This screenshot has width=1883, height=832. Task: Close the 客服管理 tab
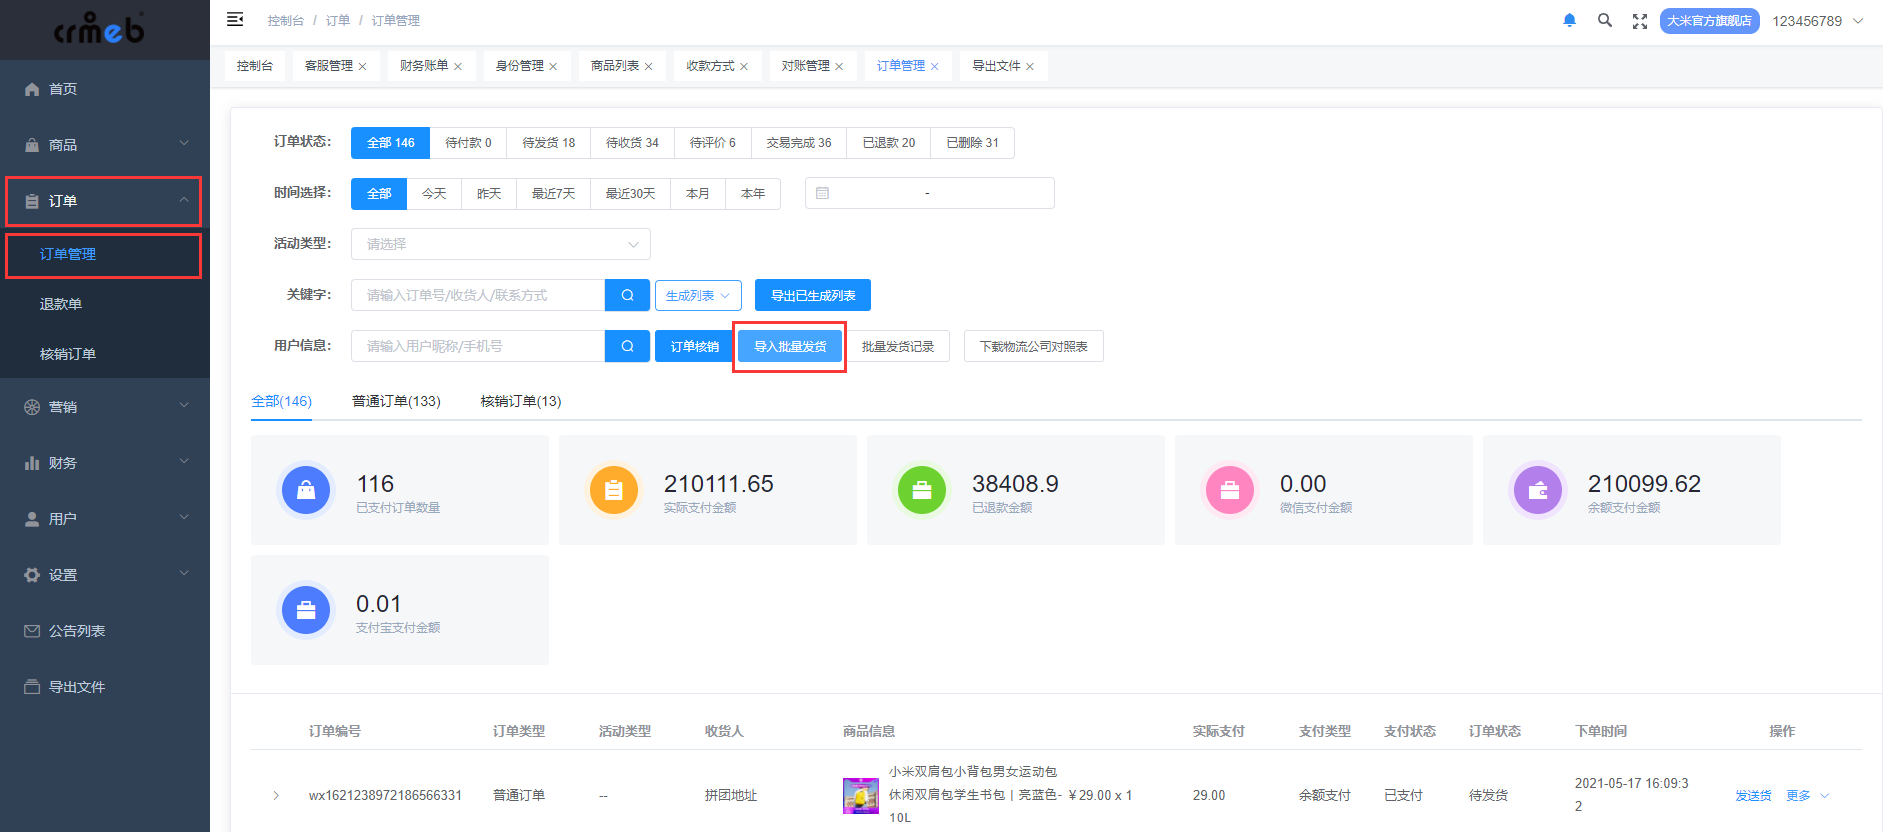[362, 66]
